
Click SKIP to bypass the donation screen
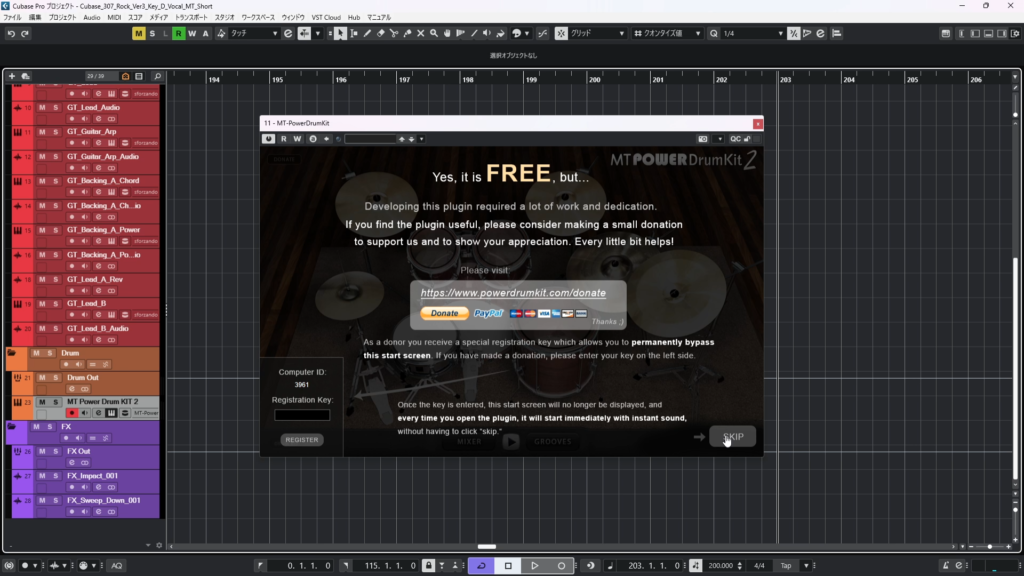(733, 437)
